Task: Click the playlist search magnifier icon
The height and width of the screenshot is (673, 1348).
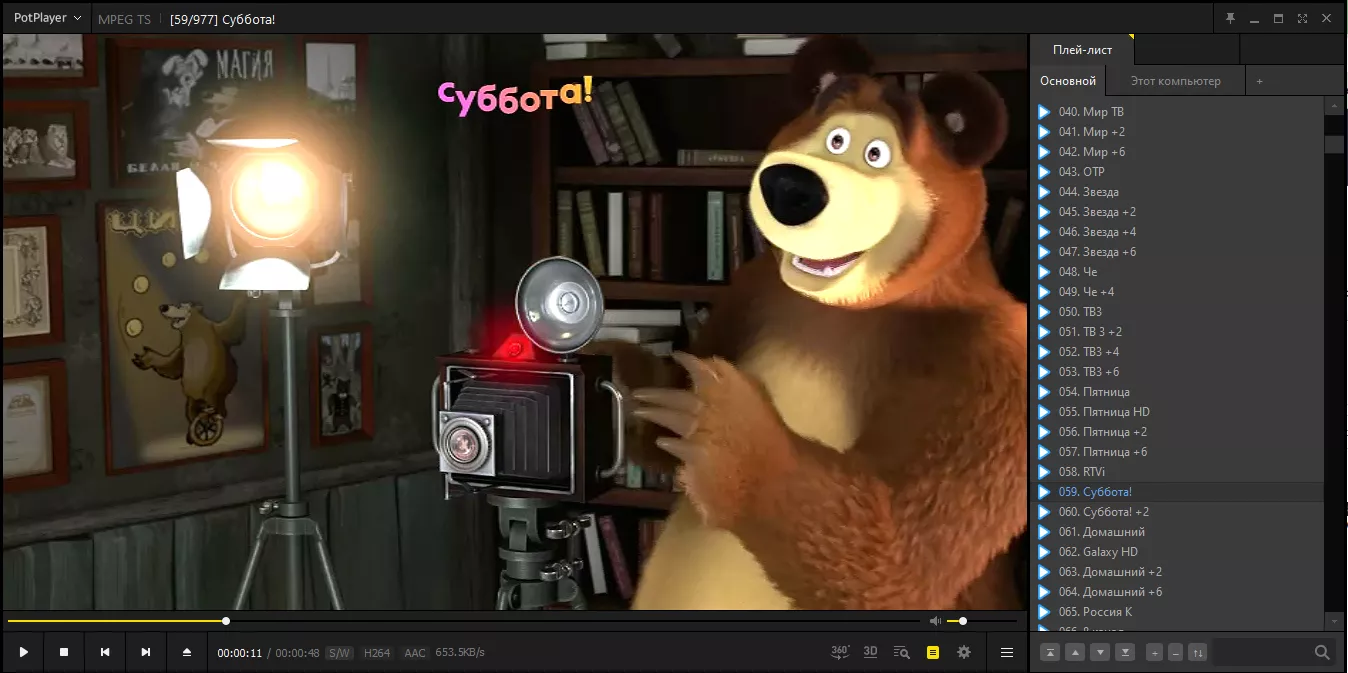Action: point(1322,653)
